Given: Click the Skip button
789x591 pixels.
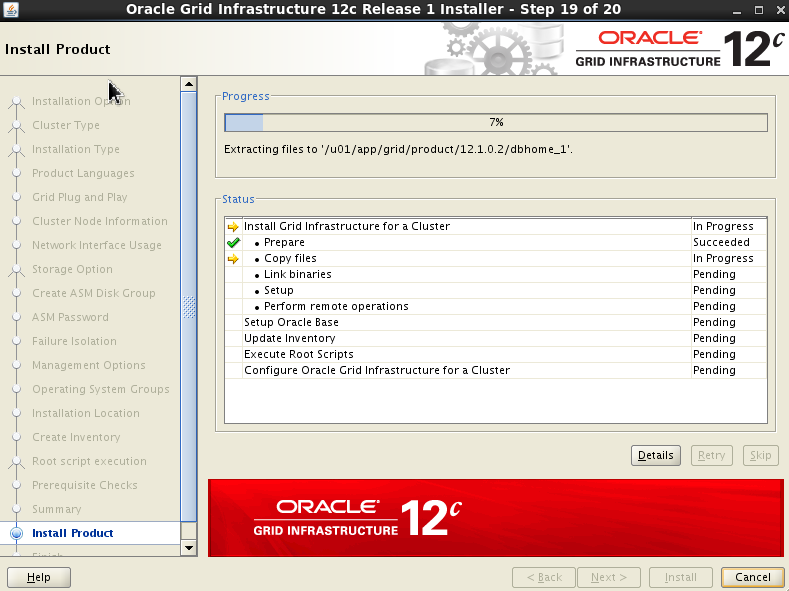Looking at the screenshot, I should click(760, 455).
